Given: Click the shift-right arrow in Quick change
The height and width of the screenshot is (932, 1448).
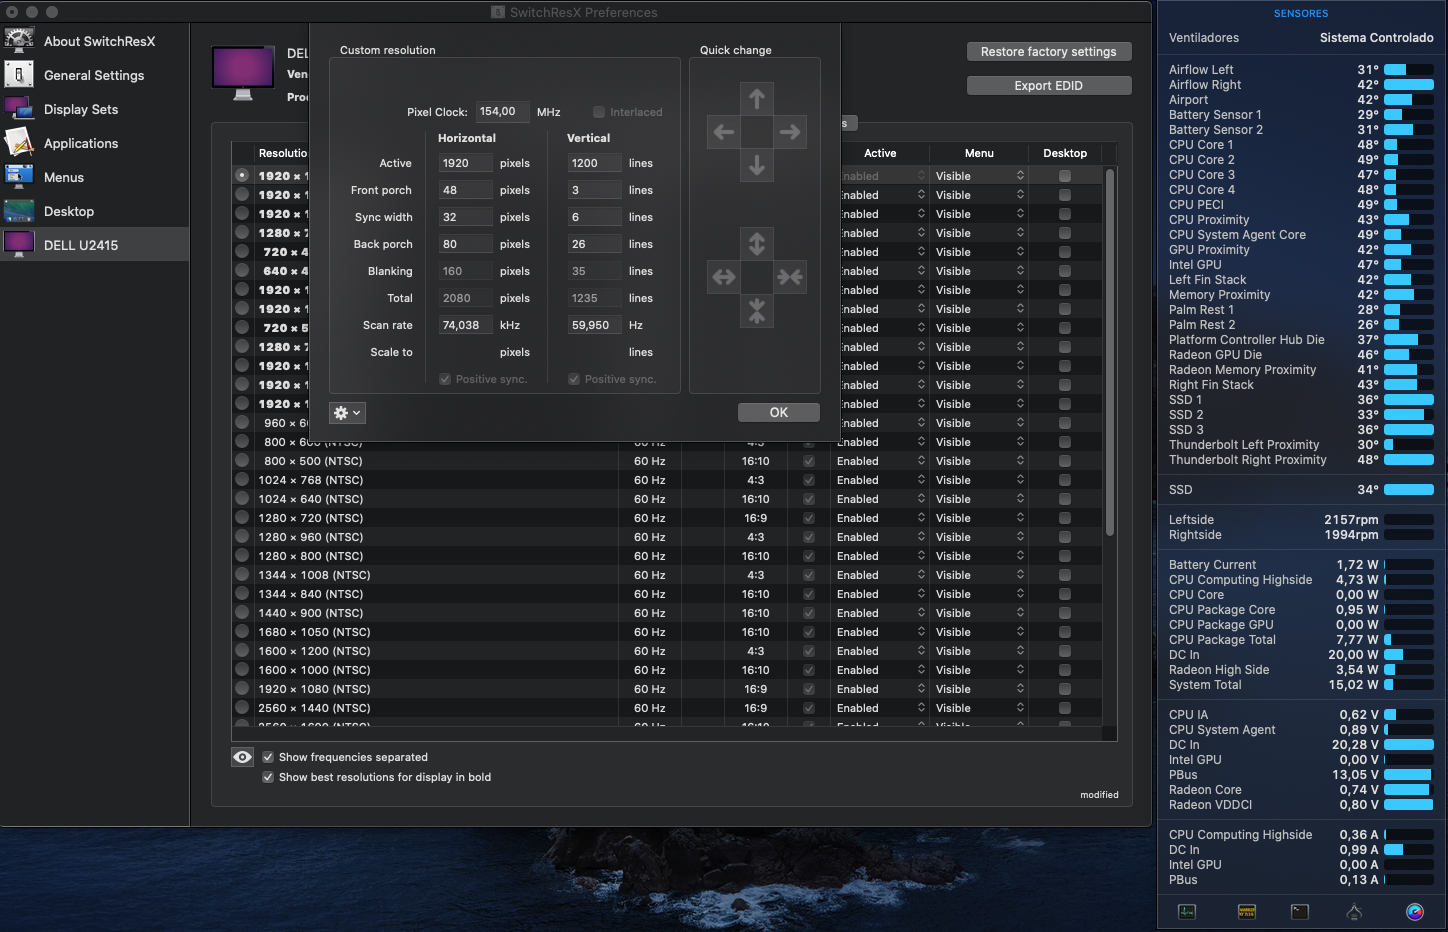Looking at the screenshot, I should point(790,132).
